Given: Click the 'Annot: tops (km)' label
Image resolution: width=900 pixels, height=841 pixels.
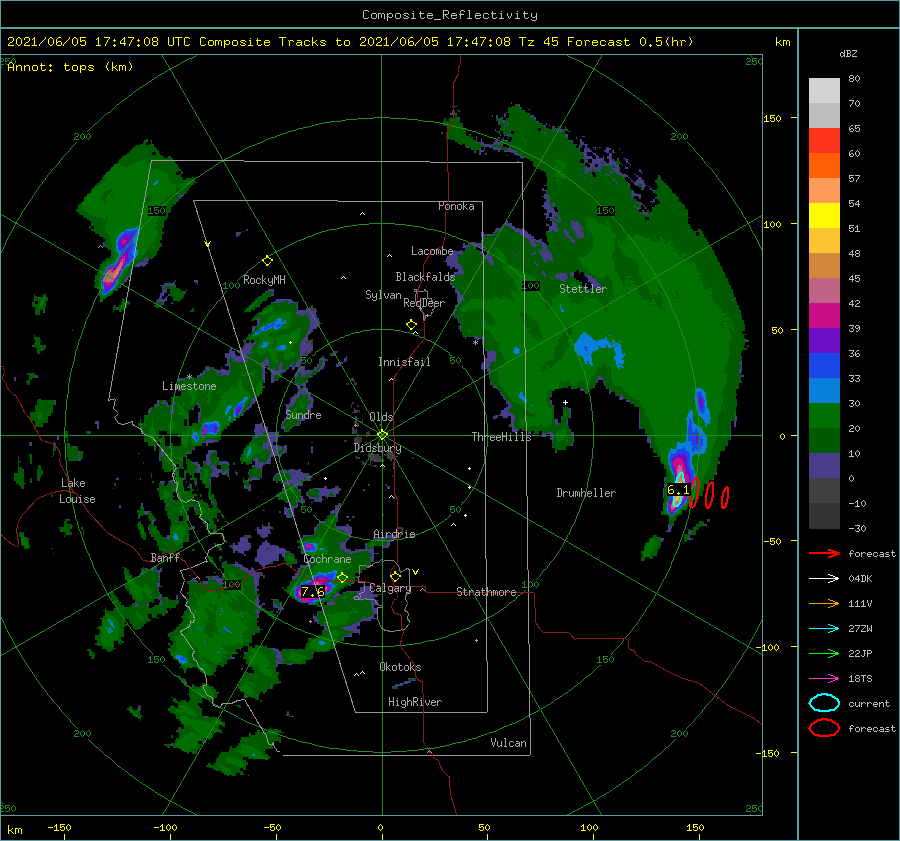Looking at the screenshot, I should (x=70, y=67).
